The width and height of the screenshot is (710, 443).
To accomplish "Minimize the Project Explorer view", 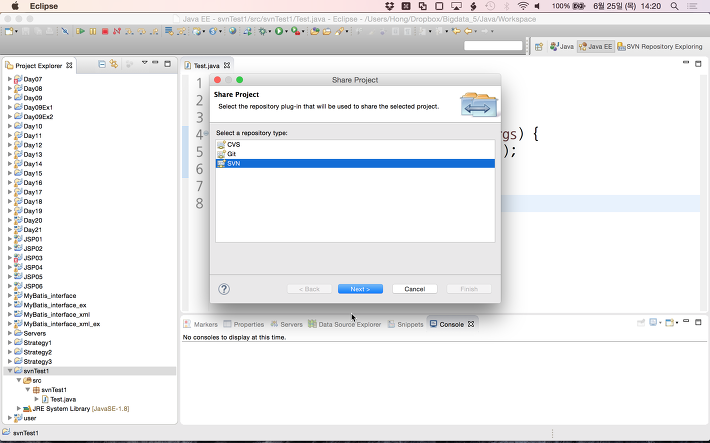I will point(155,63).
